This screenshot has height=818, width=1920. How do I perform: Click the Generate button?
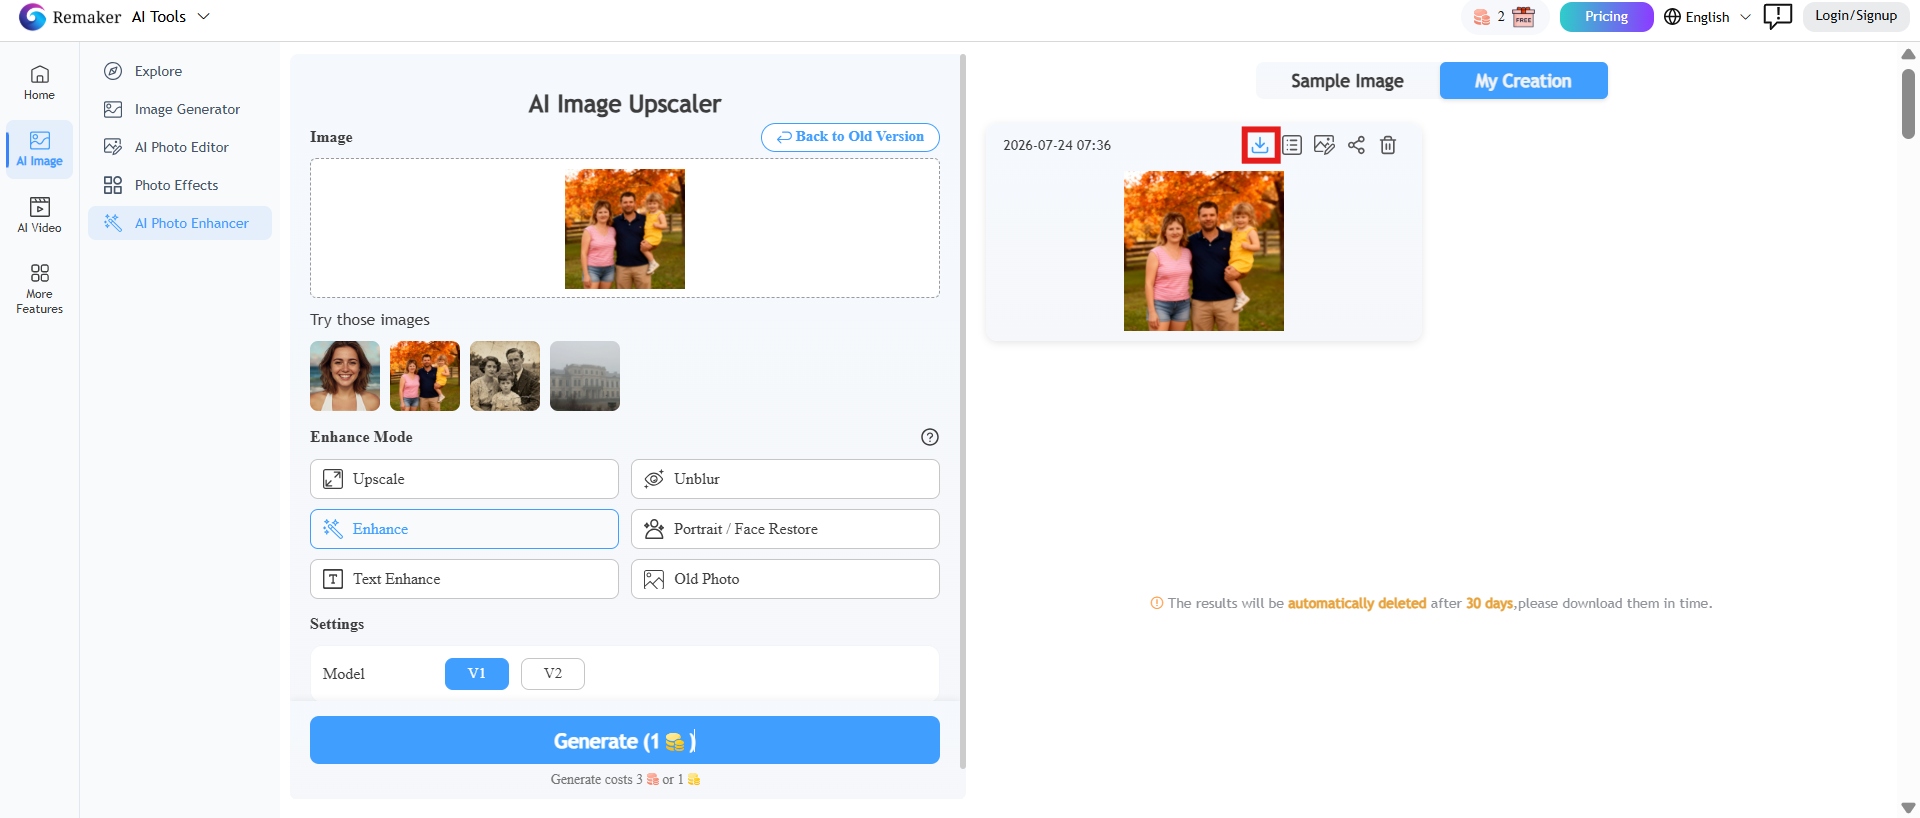pyautogui.click(x=625, y=740)
